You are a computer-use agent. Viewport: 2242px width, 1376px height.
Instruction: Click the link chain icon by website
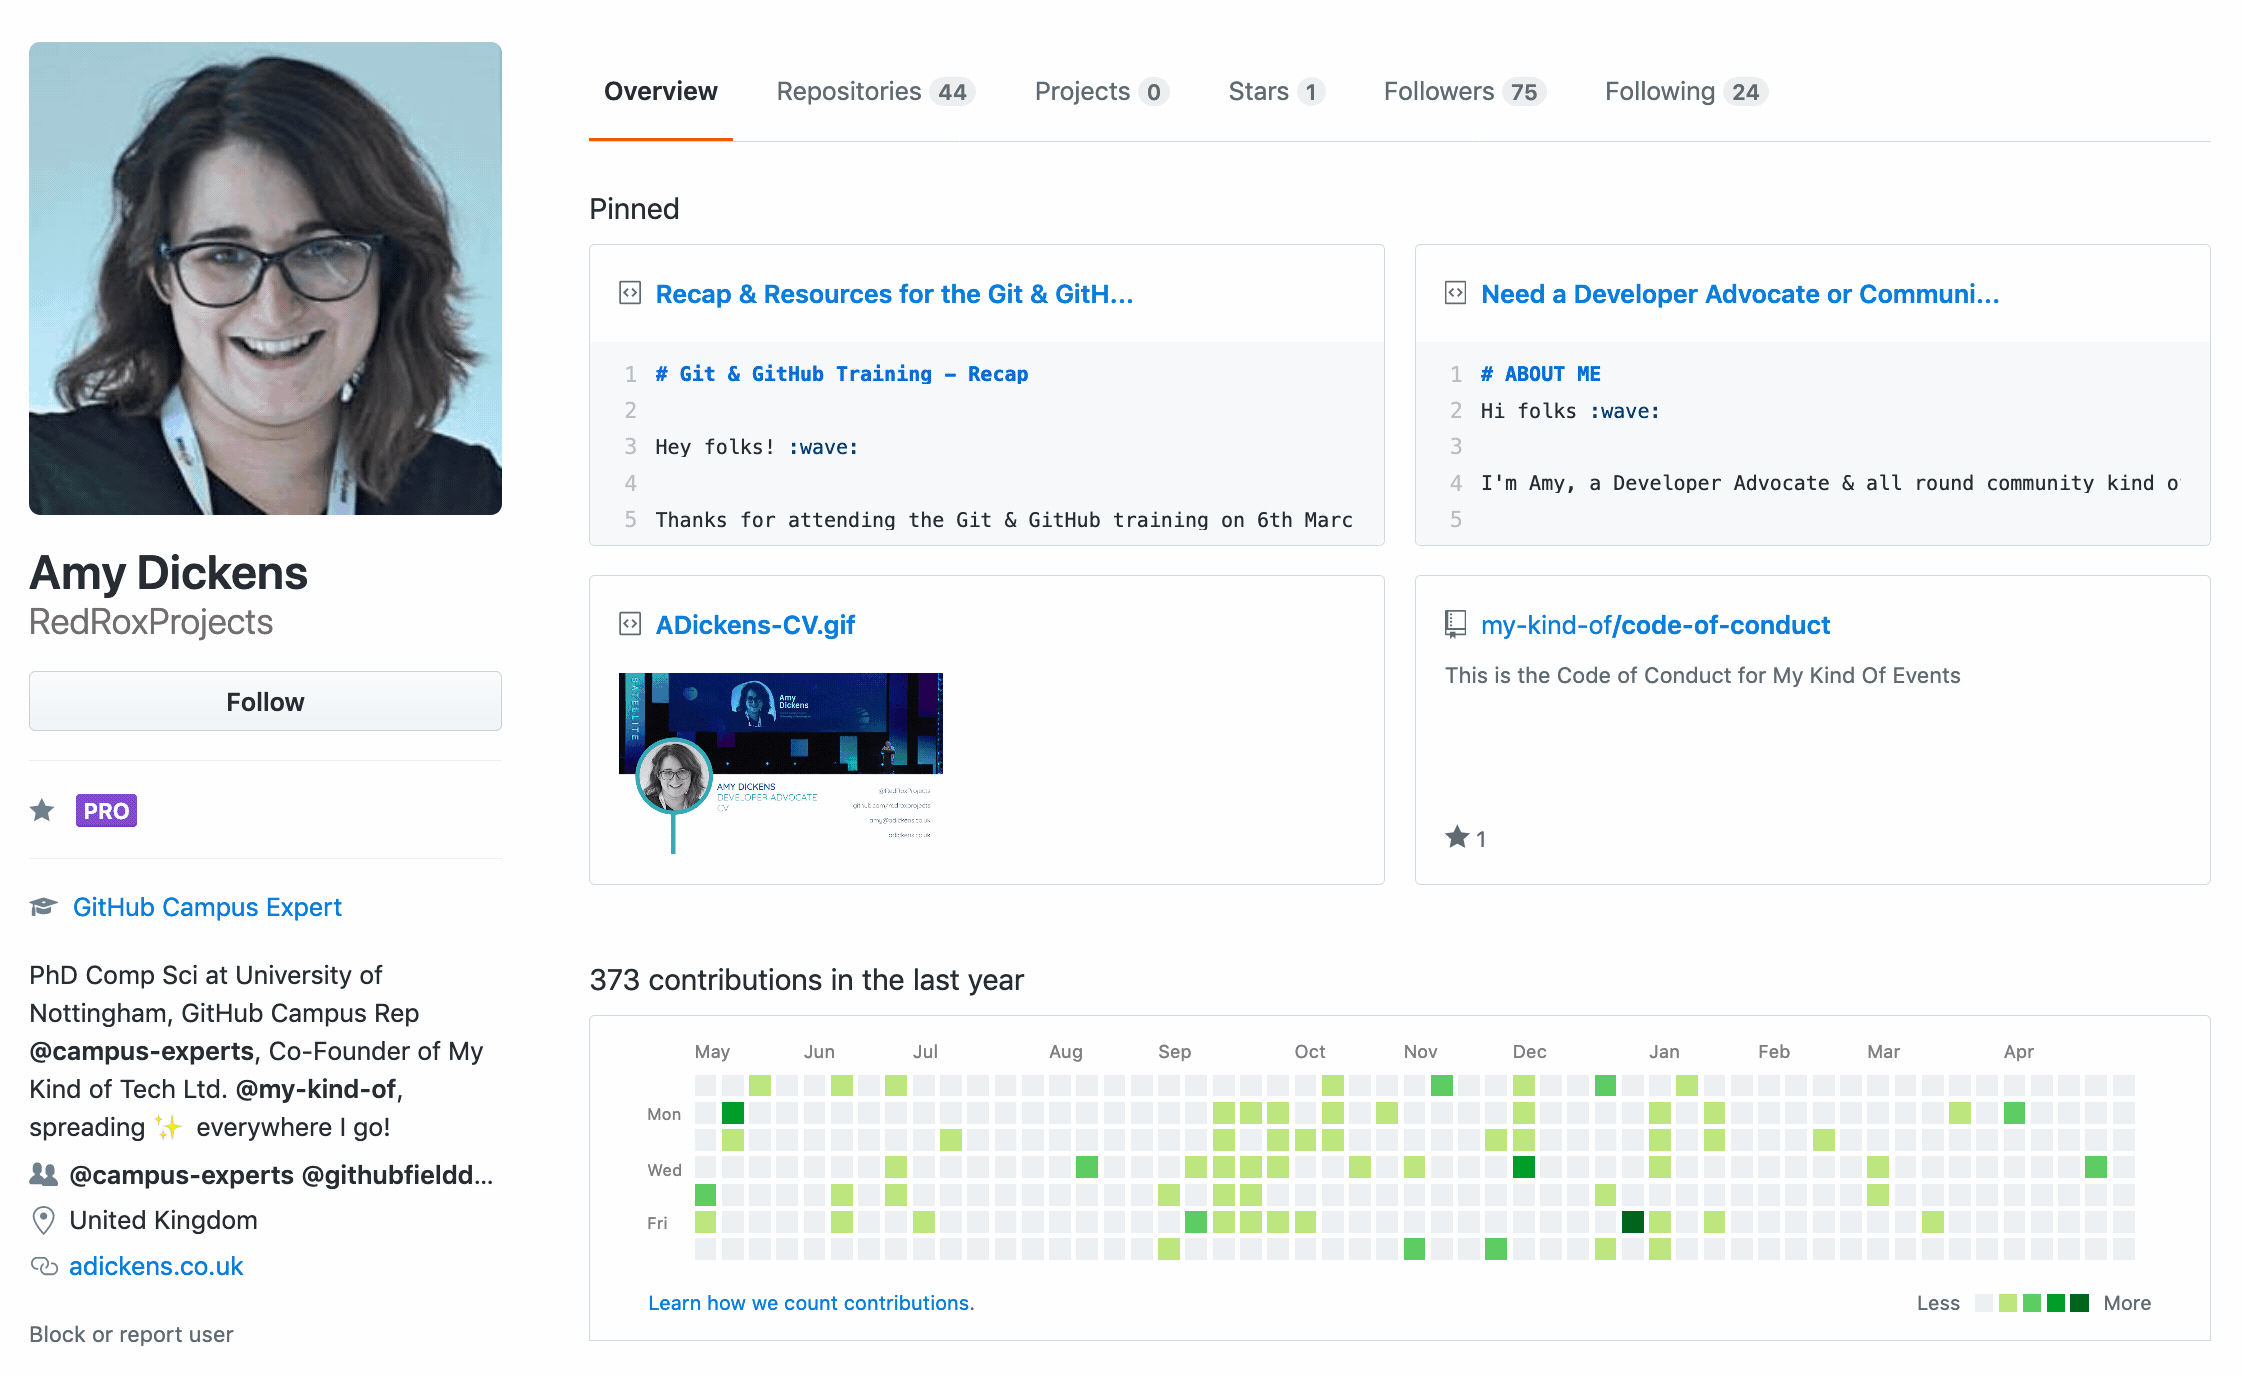click(x=43, y=1266)
